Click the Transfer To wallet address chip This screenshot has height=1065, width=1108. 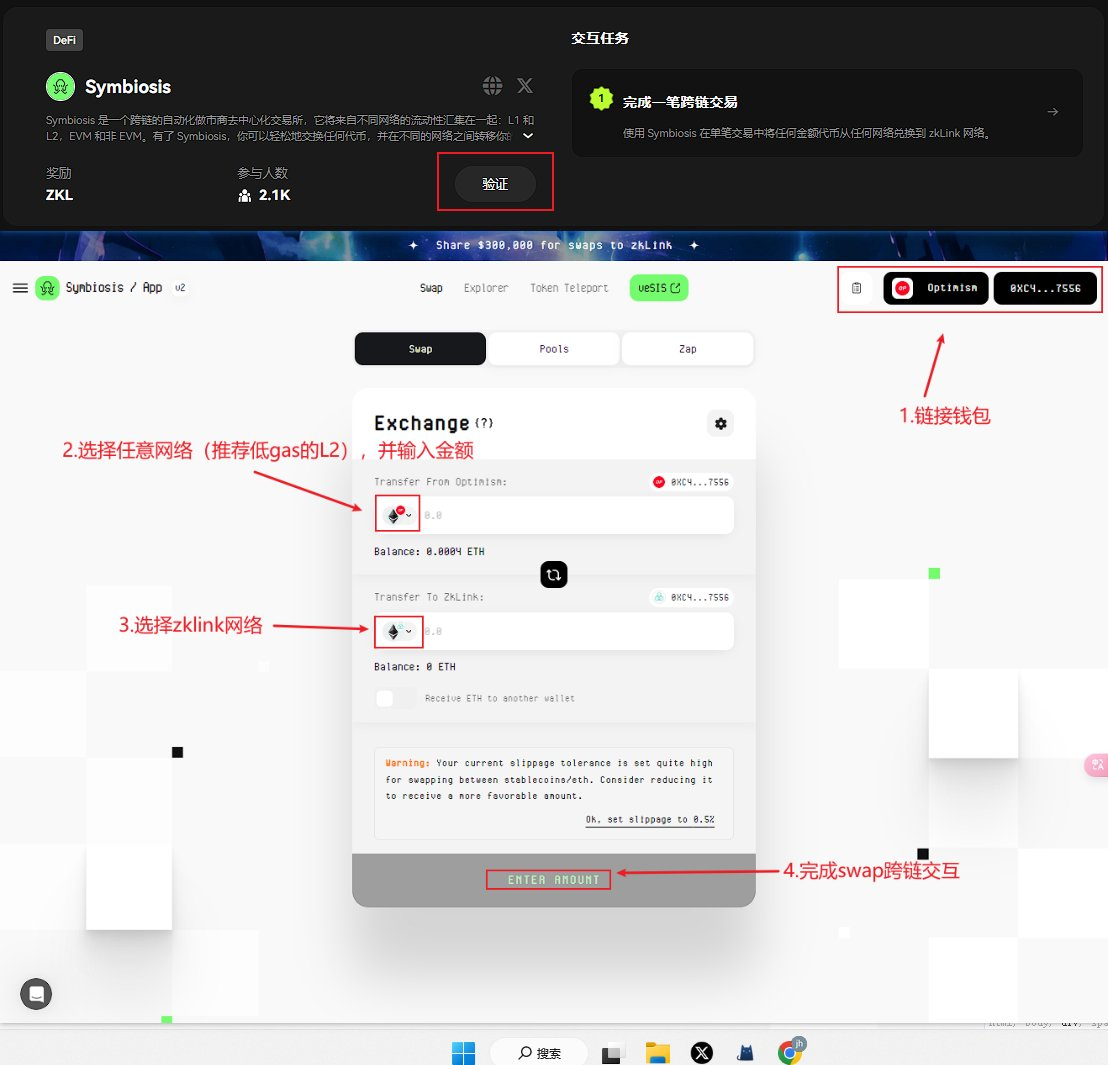[691, 597]
